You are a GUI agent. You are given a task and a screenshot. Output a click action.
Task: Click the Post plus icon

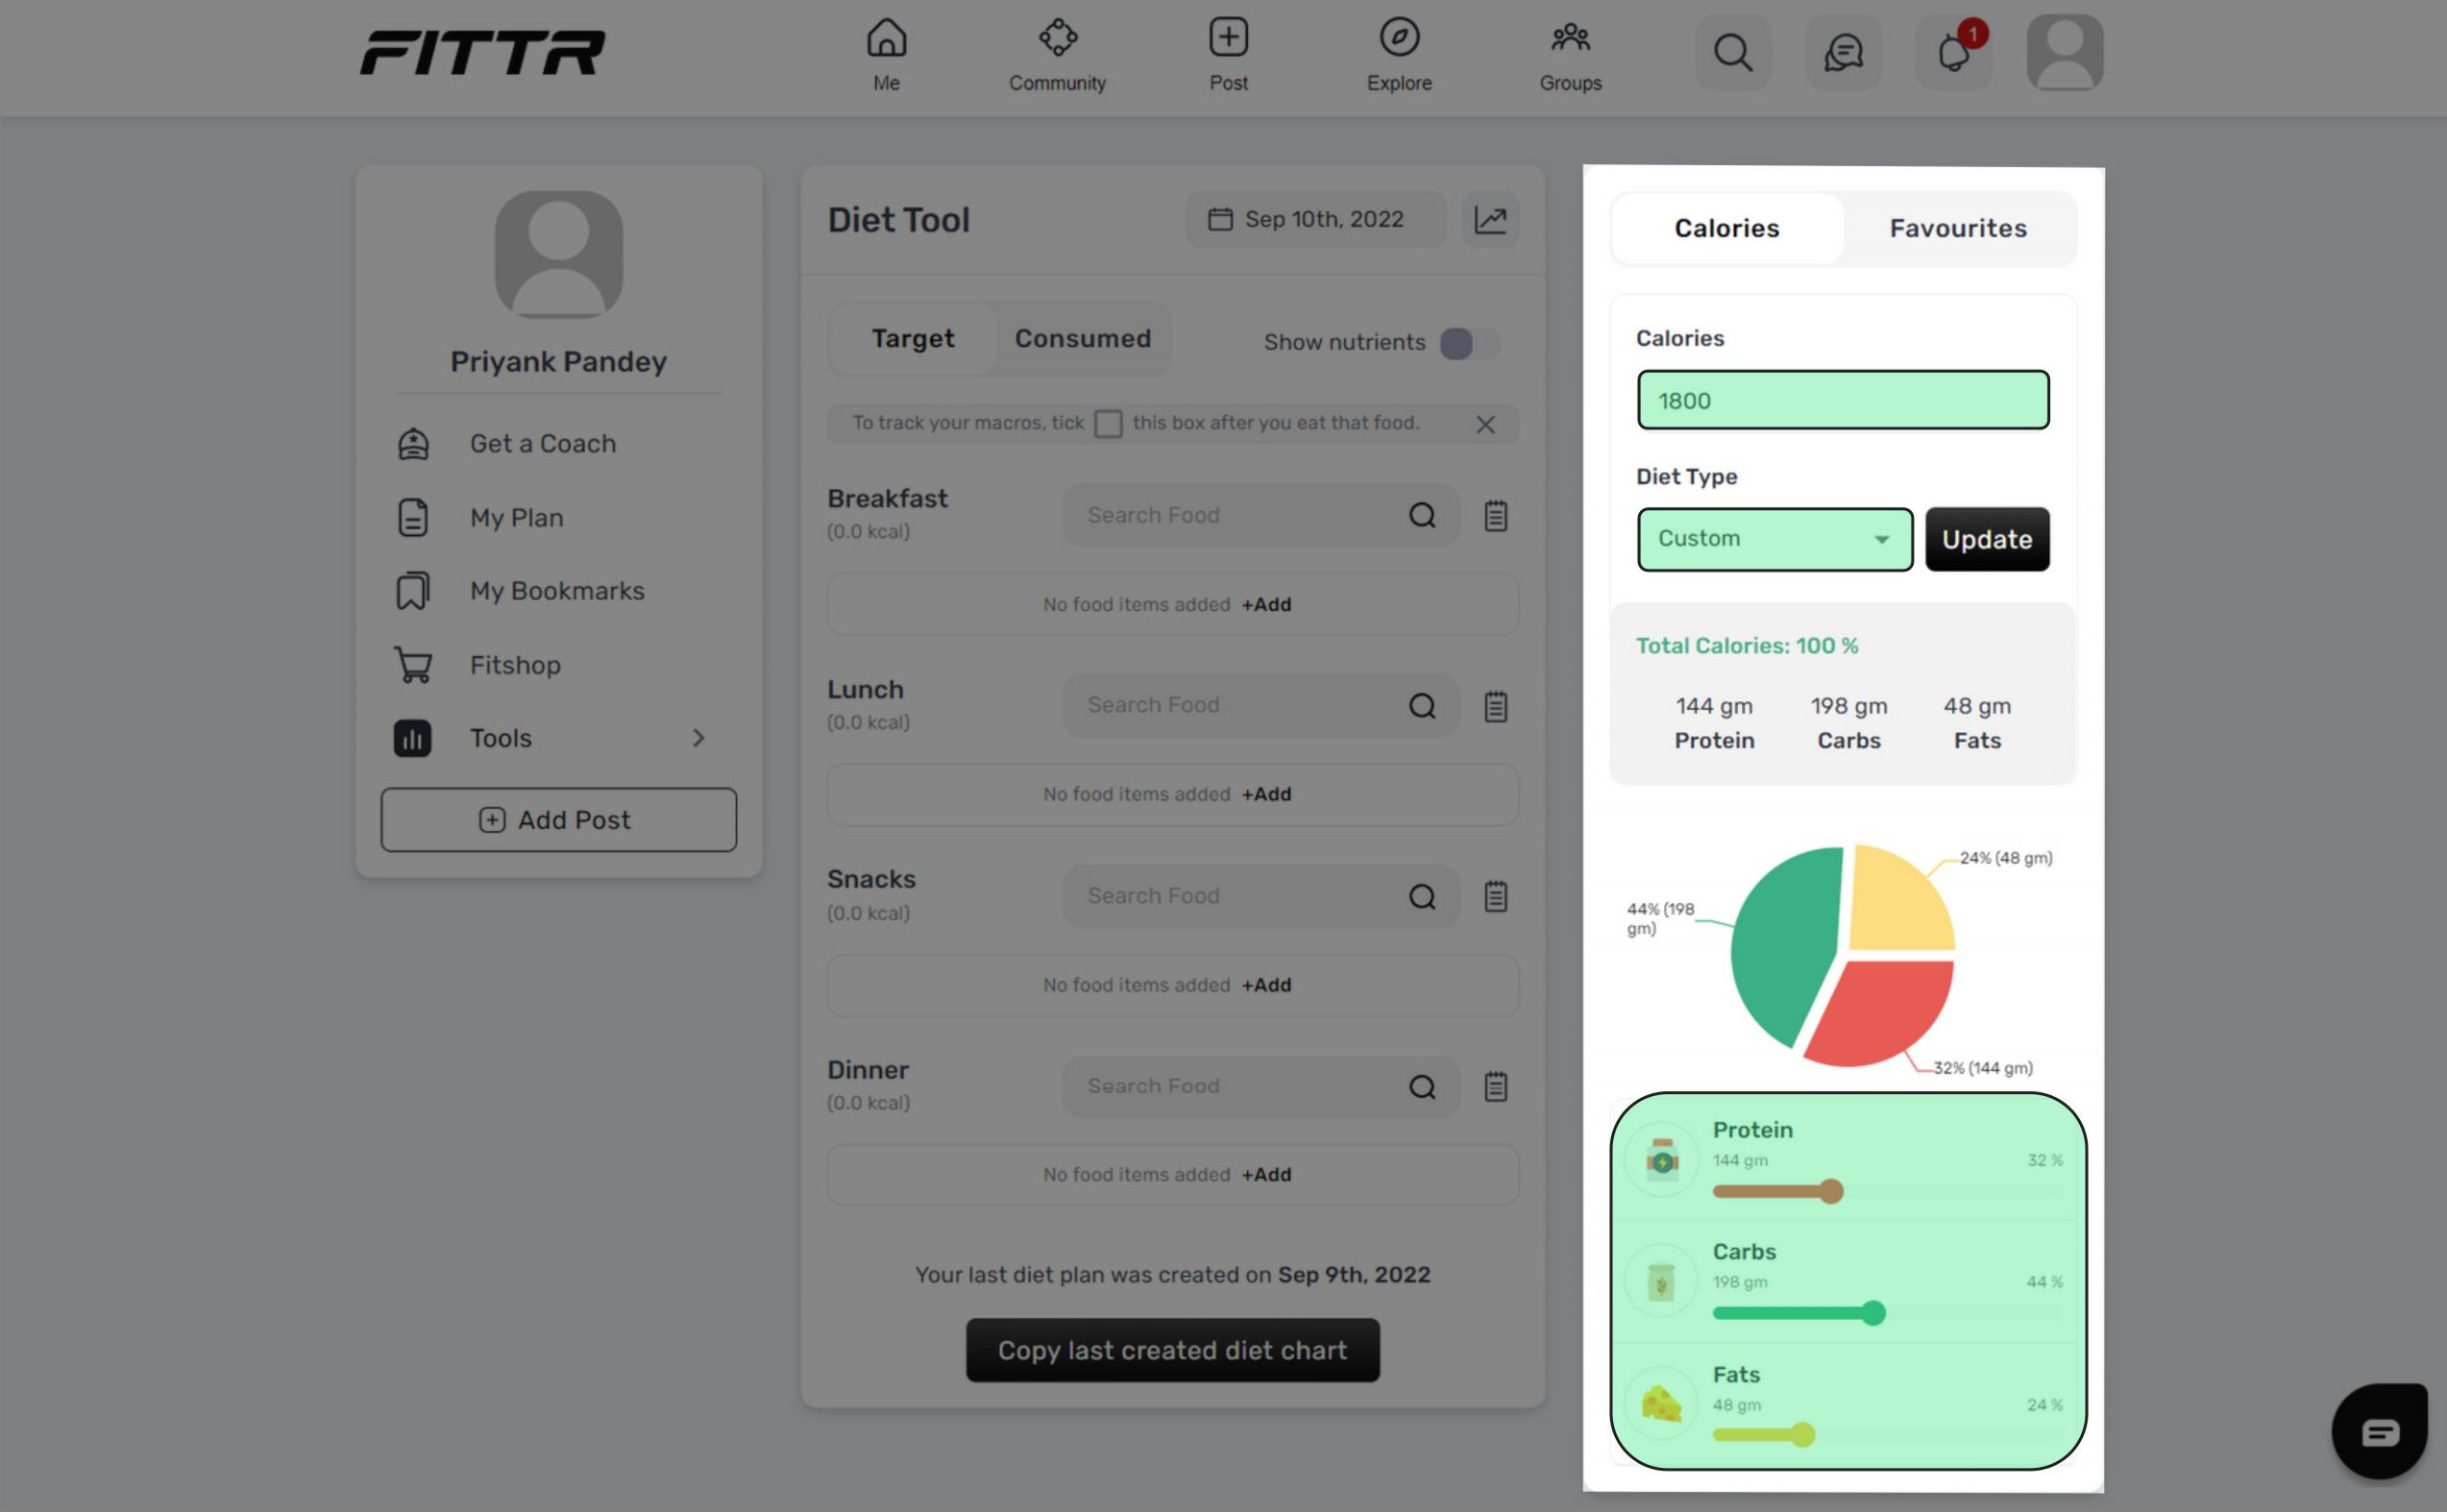point(1228,38)
